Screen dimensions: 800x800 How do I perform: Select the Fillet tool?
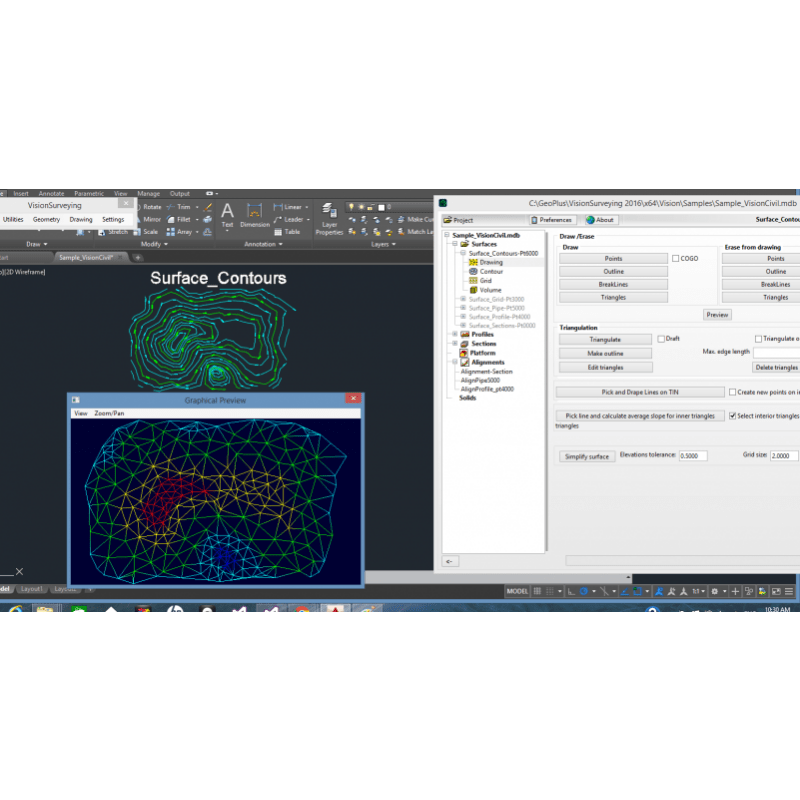[179, 219]
